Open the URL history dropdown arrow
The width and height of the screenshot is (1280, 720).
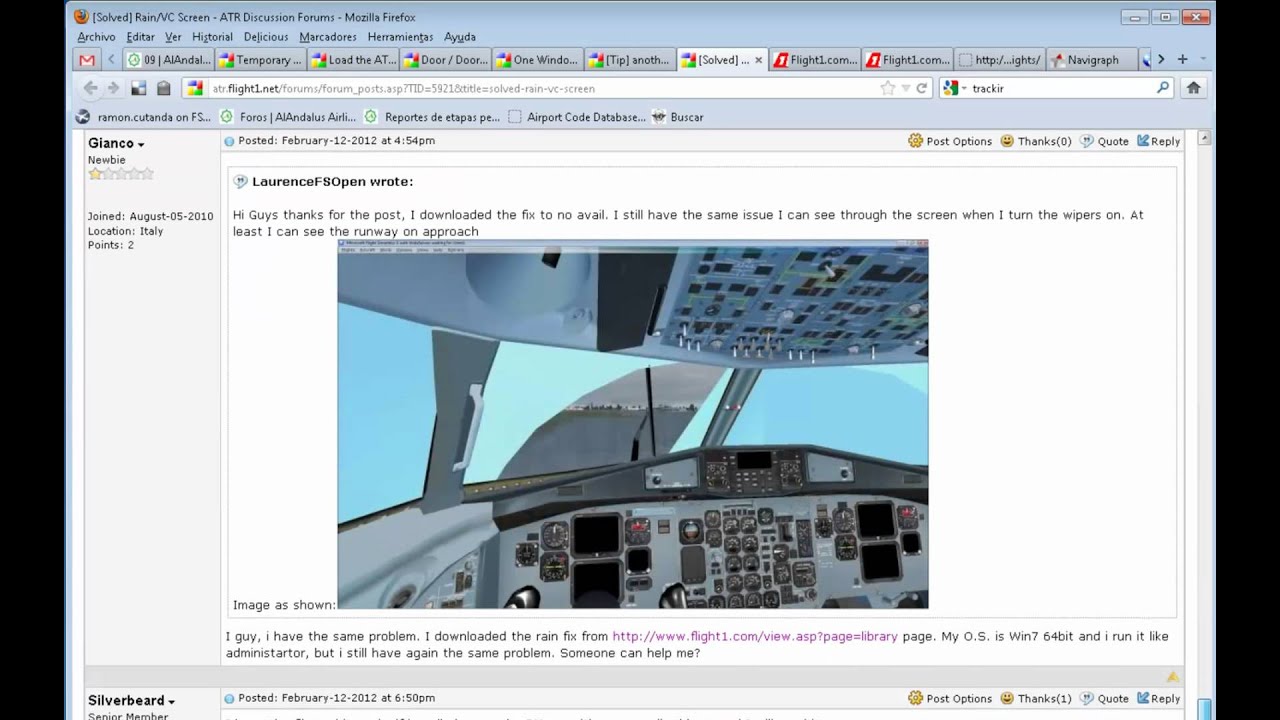(906, 88)
